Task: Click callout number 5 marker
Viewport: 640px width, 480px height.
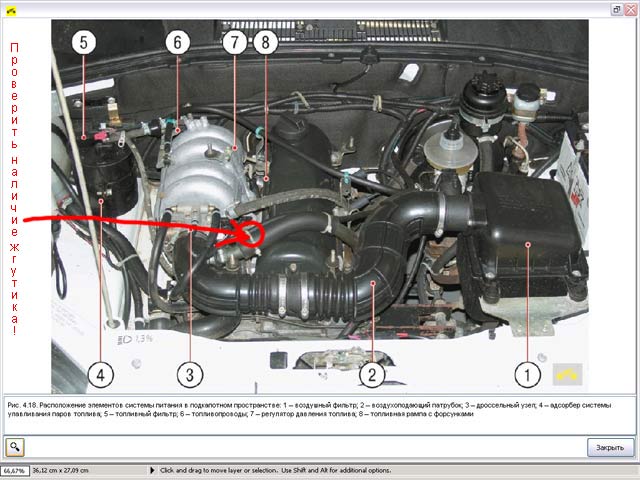Action: point(83,42)
